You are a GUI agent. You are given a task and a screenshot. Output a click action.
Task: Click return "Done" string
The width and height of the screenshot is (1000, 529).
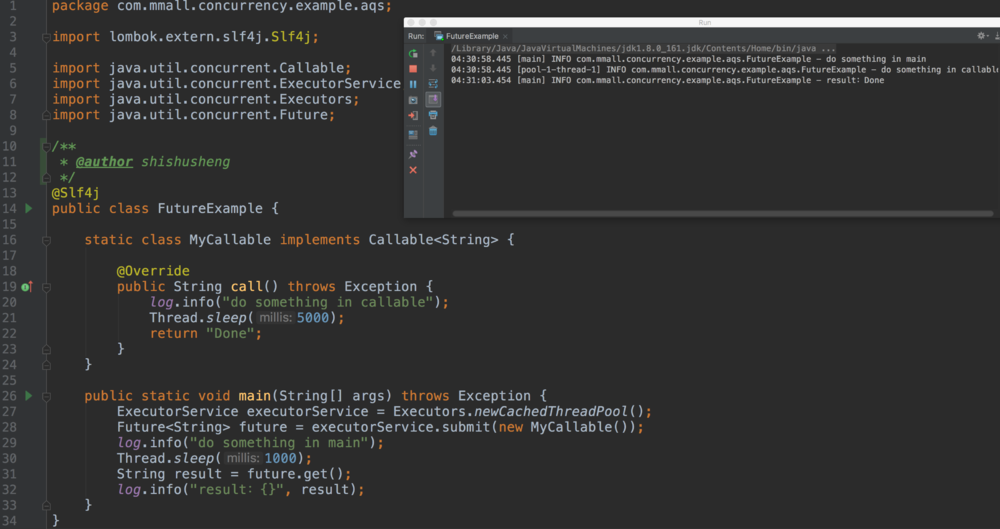coord(230,334)
